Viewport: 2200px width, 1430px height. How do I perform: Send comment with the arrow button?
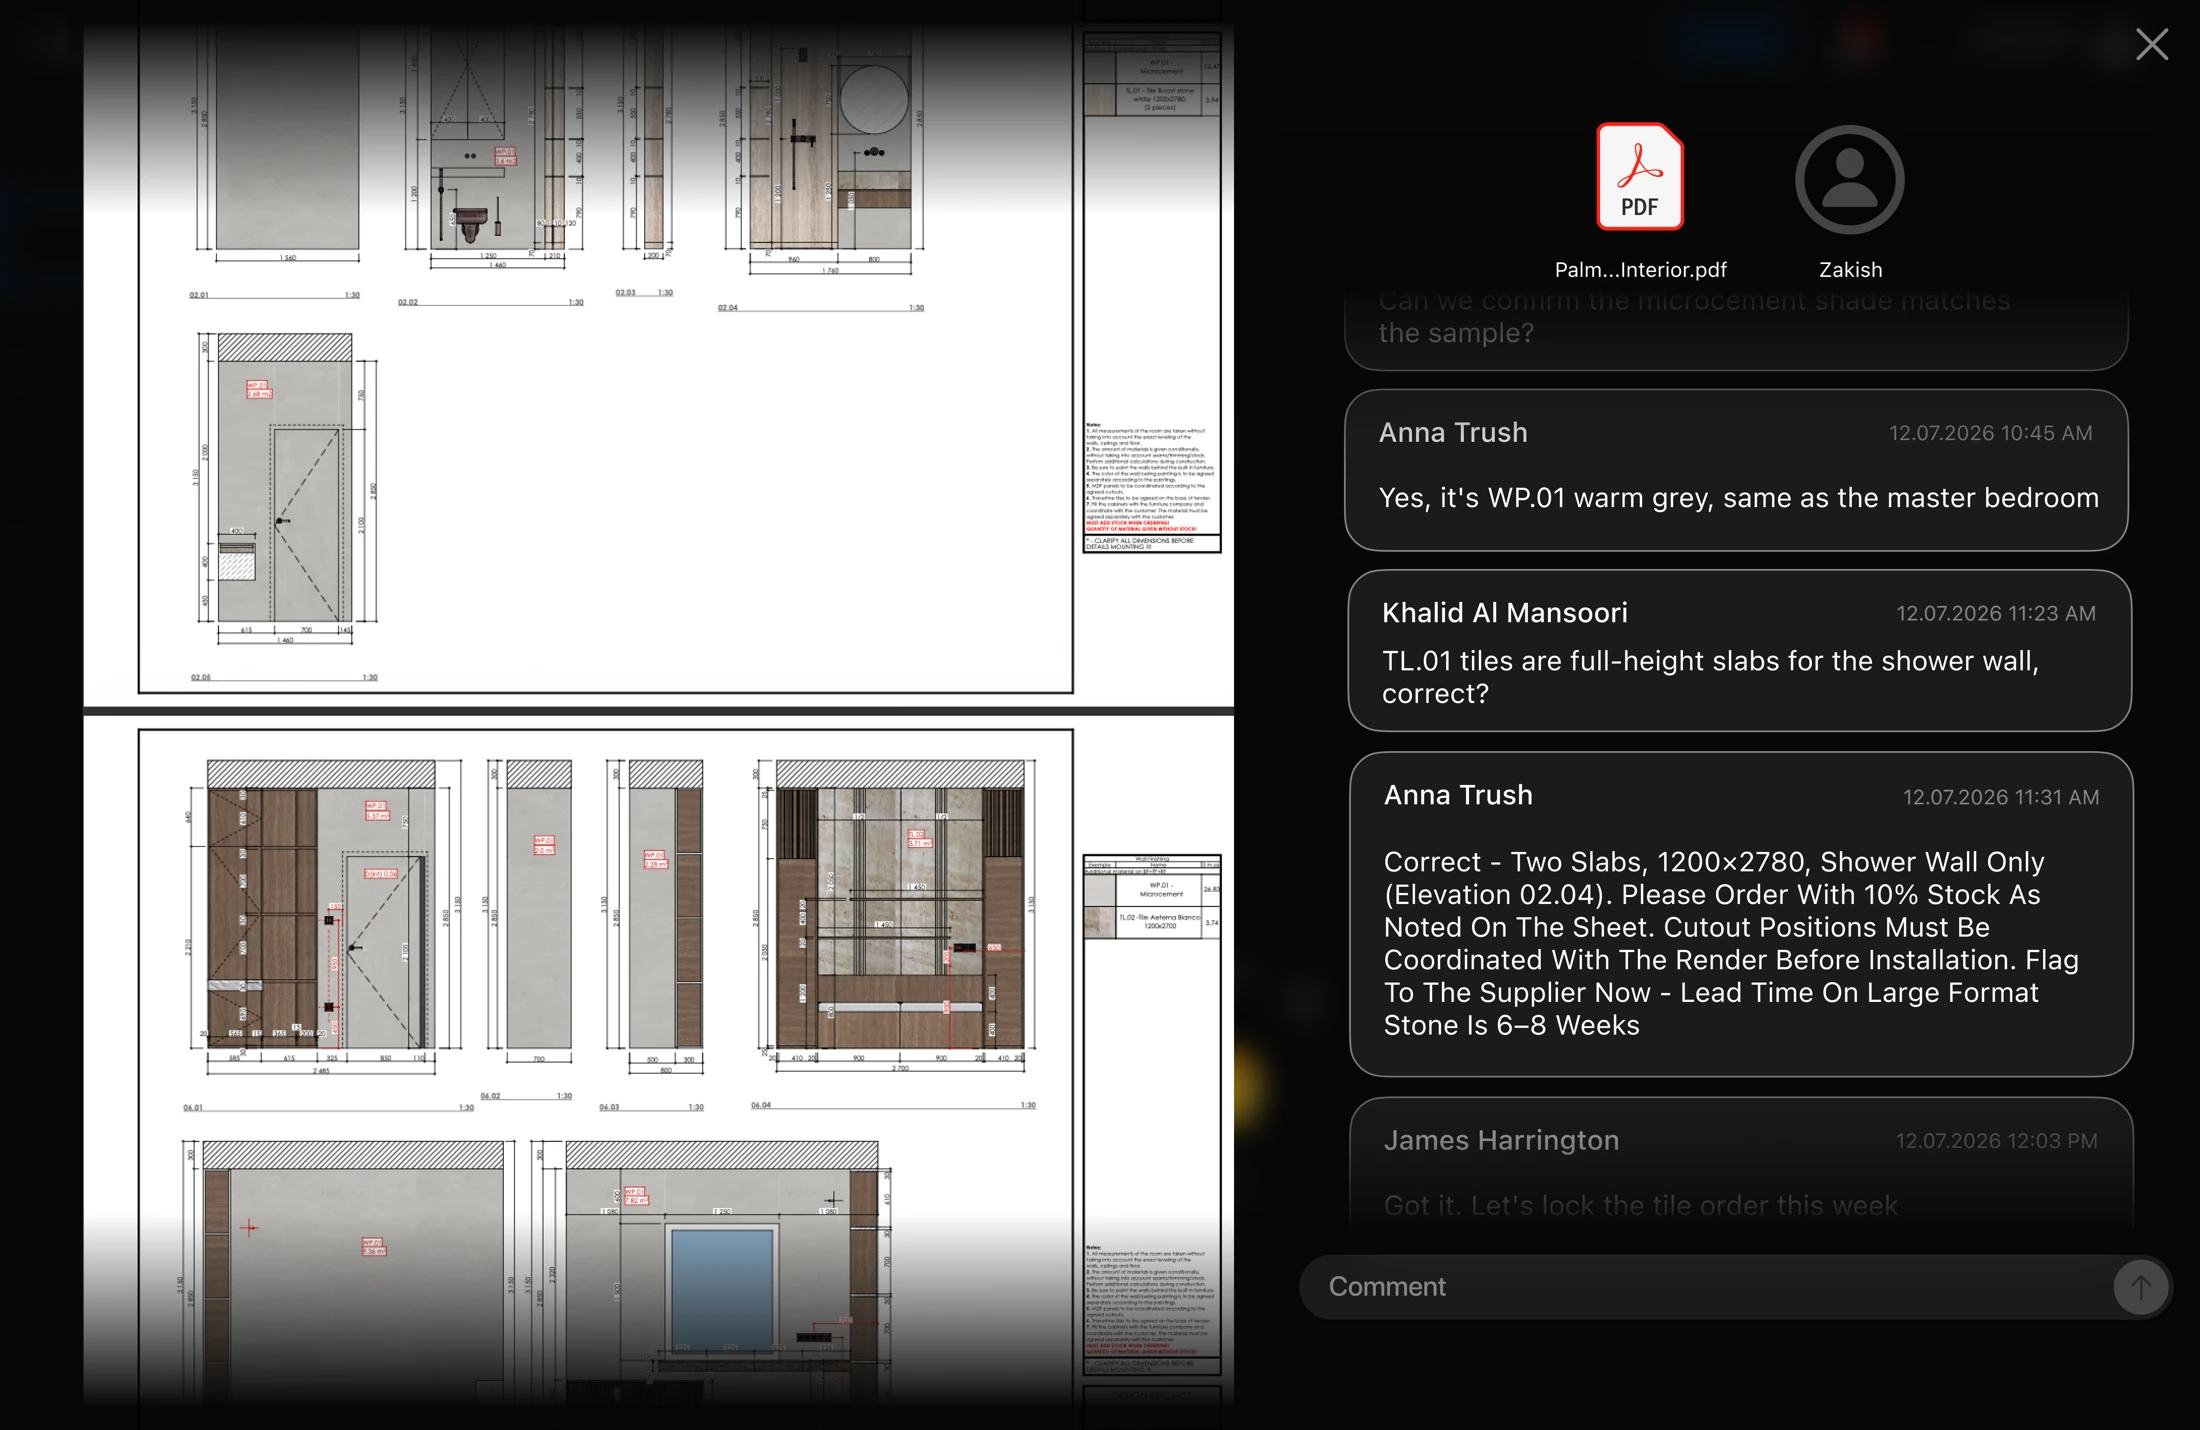(2140, 1287)
